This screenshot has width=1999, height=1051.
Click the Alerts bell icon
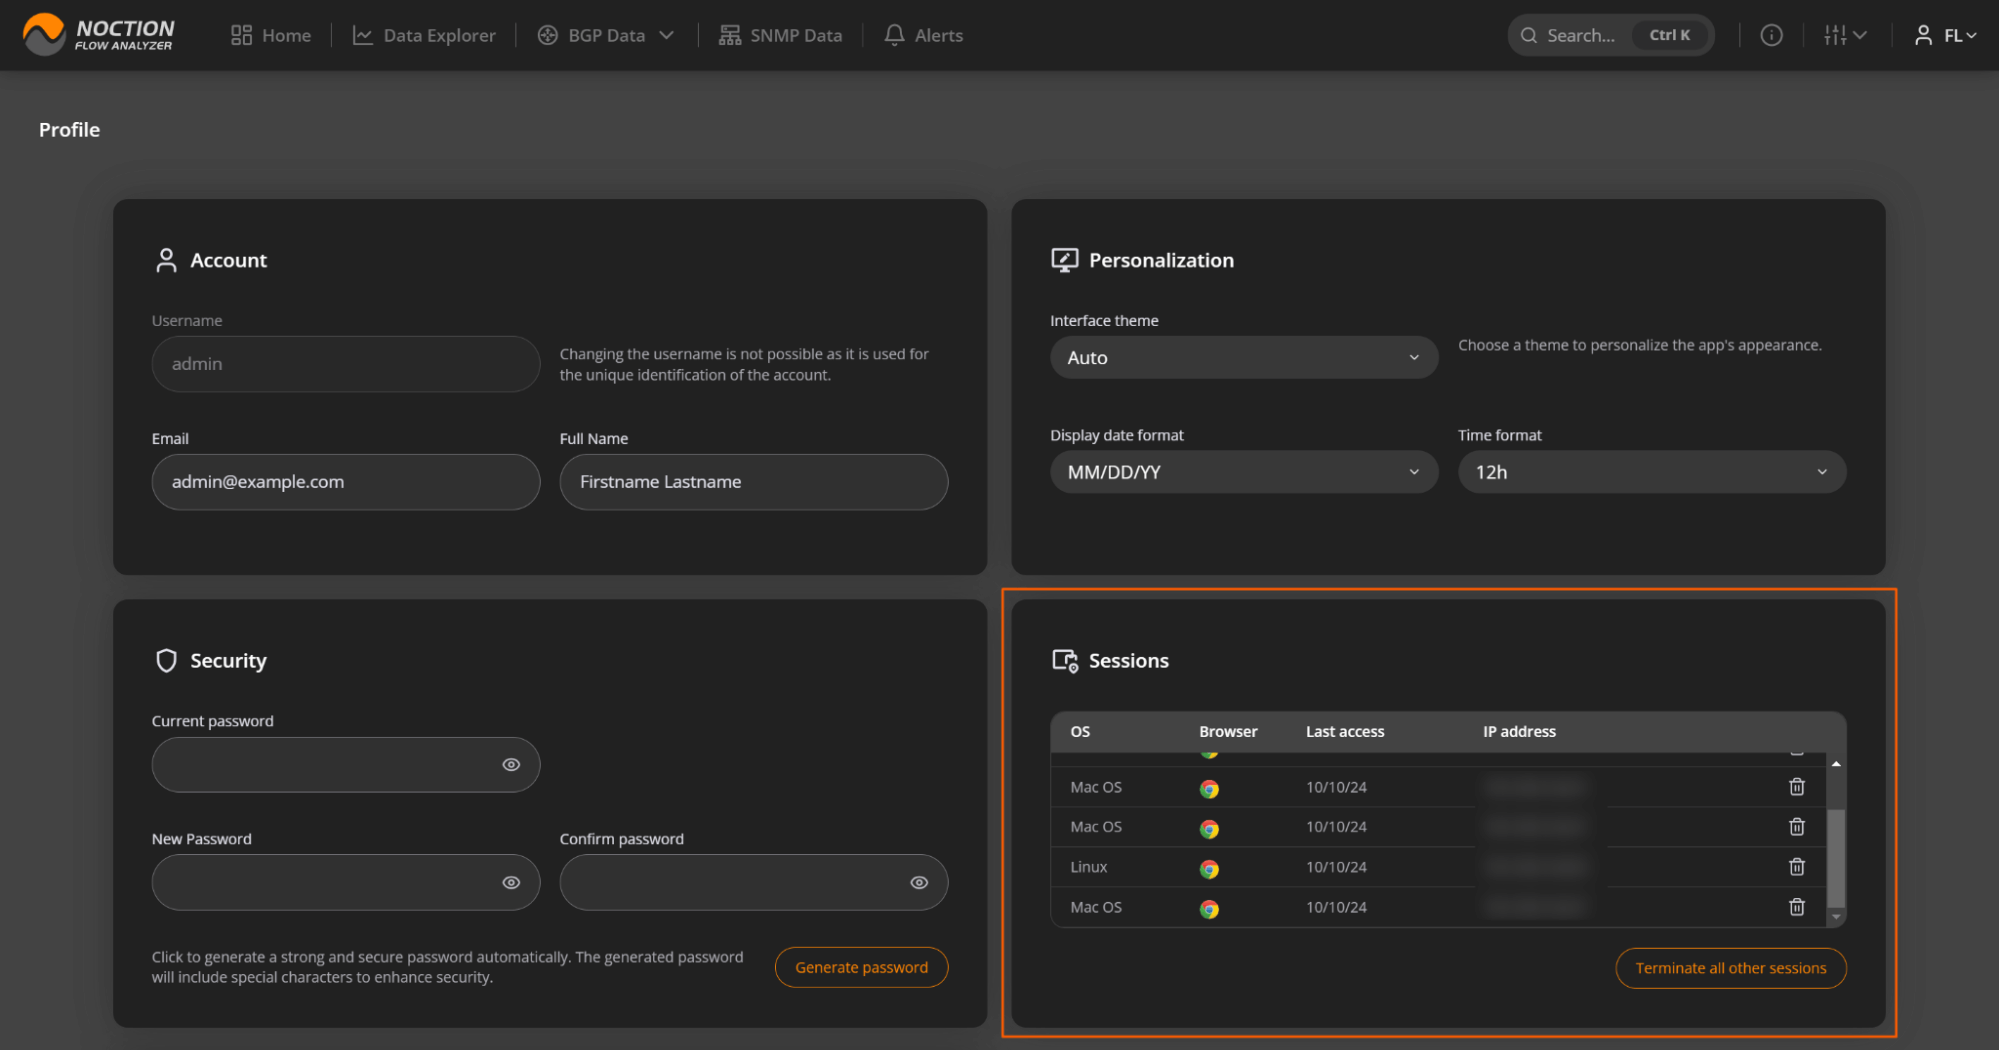point(894,35)
